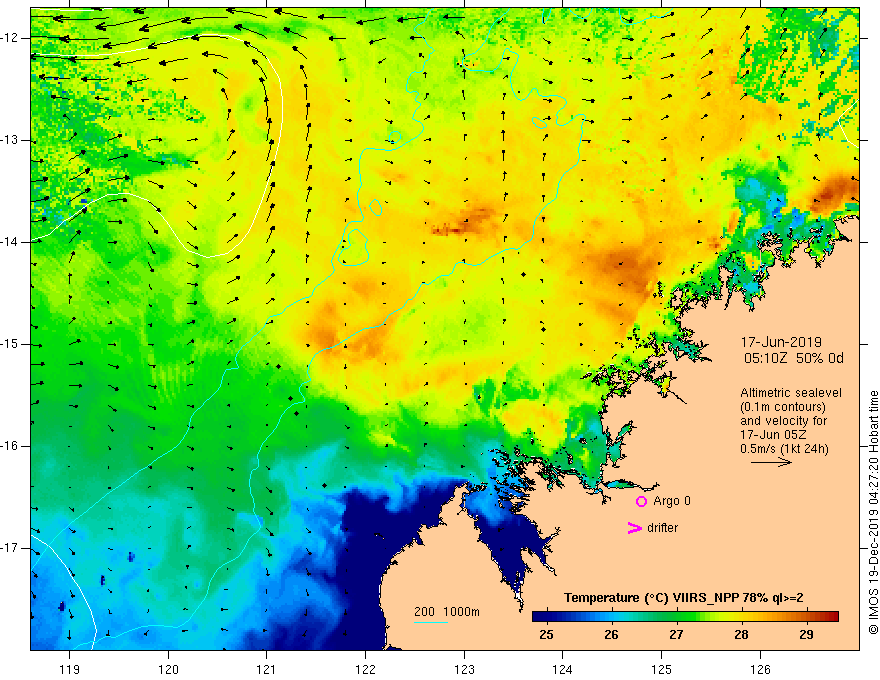Click the 'drifter' legend label
Viewport: 880px width, 680px height.
pos(662,528)
